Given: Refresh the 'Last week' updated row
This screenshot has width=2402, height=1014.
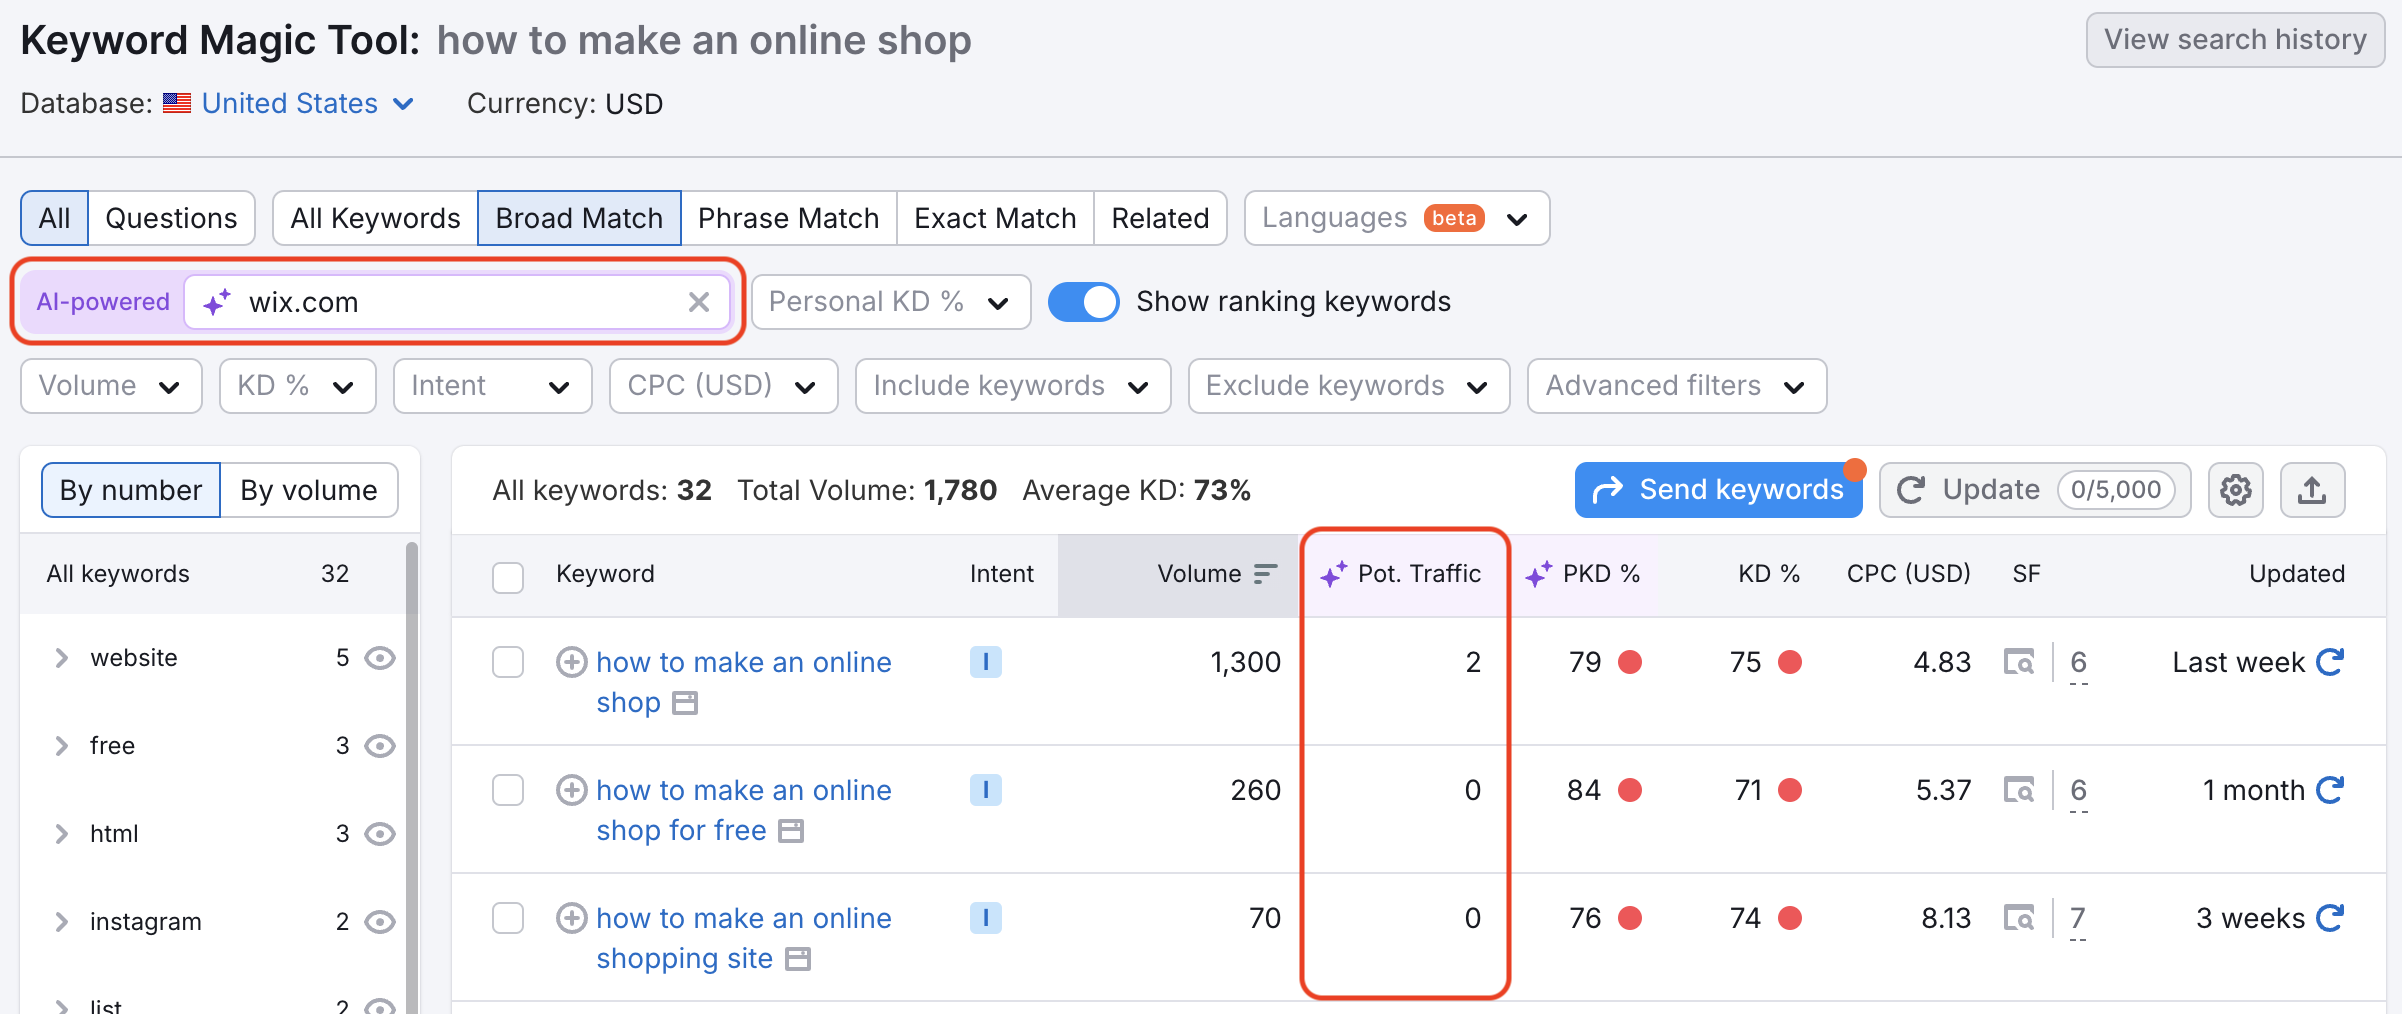Looking at the screenshot, I should (2330, 662).
